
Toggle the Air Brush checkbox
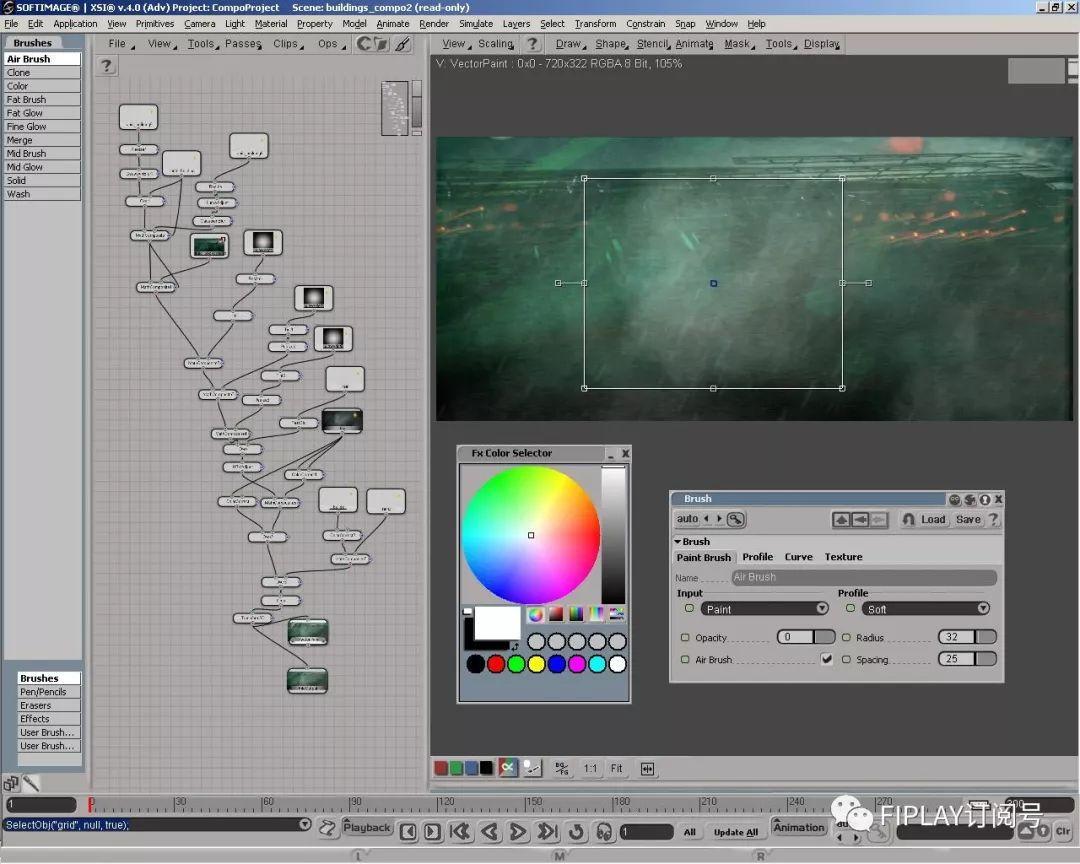tap(826, 660)
